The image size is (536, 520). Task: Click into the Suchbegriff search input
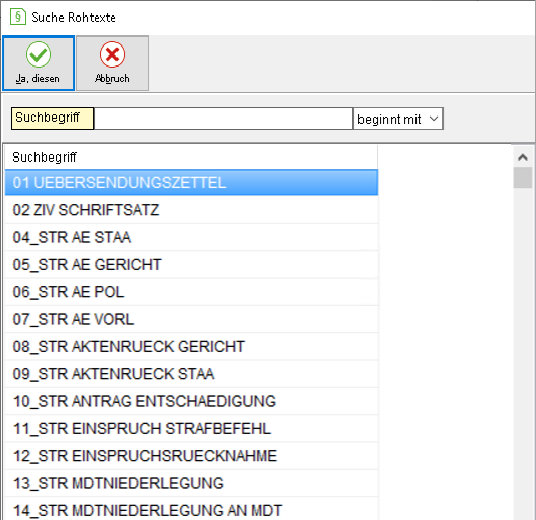point(223,119)
